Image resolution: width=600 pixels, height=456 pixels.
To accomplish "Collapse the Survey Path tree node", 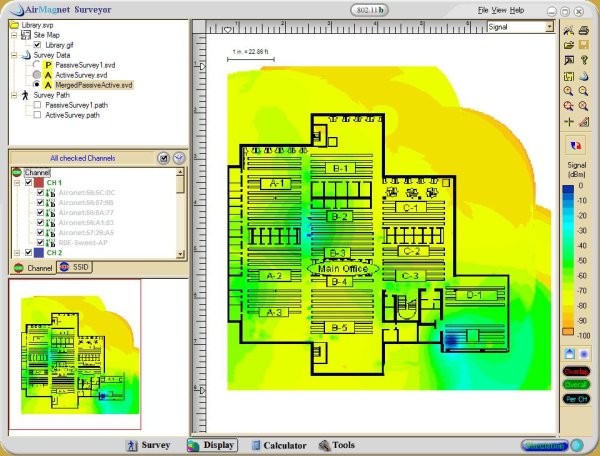I will [x=14, y=95].
